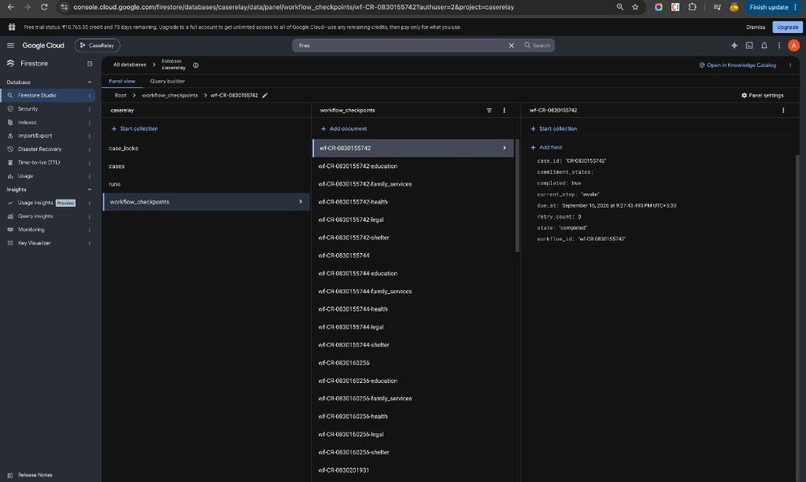Open Usage page in sidebar
The width and height of the screenshot is (806, 482).
(x=25, y=176)
